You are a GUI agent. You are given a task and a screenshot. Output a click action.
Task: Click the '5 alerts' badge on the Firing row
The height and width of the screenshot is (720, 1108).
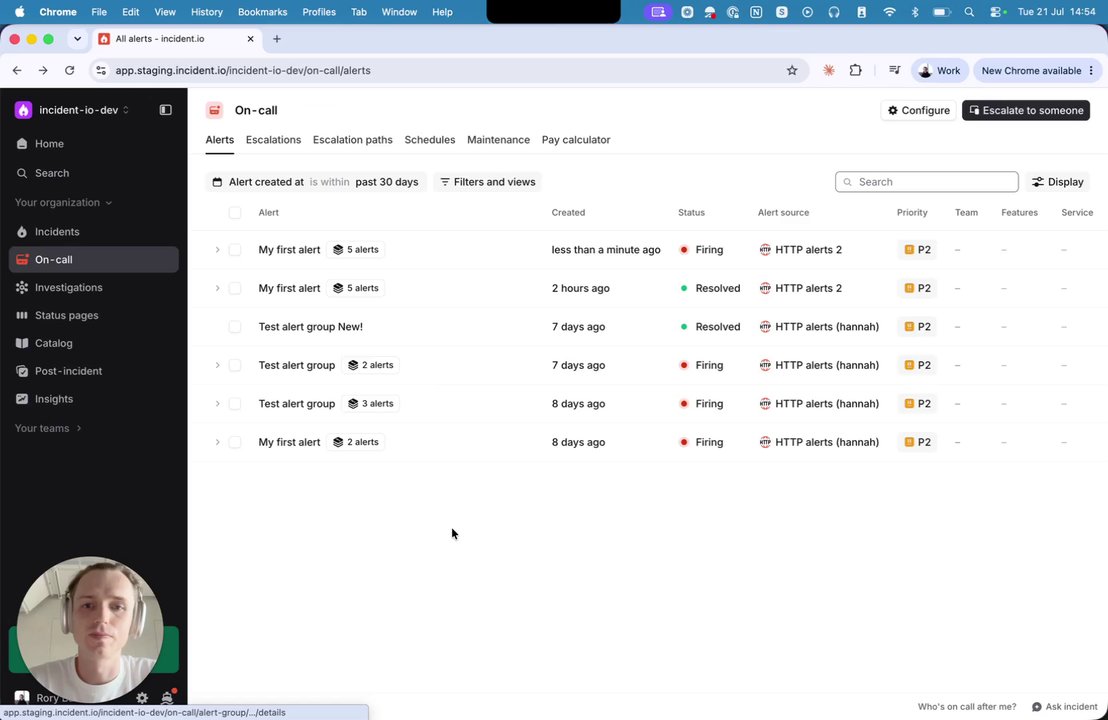pyautogui.click(x=355, y=250)
